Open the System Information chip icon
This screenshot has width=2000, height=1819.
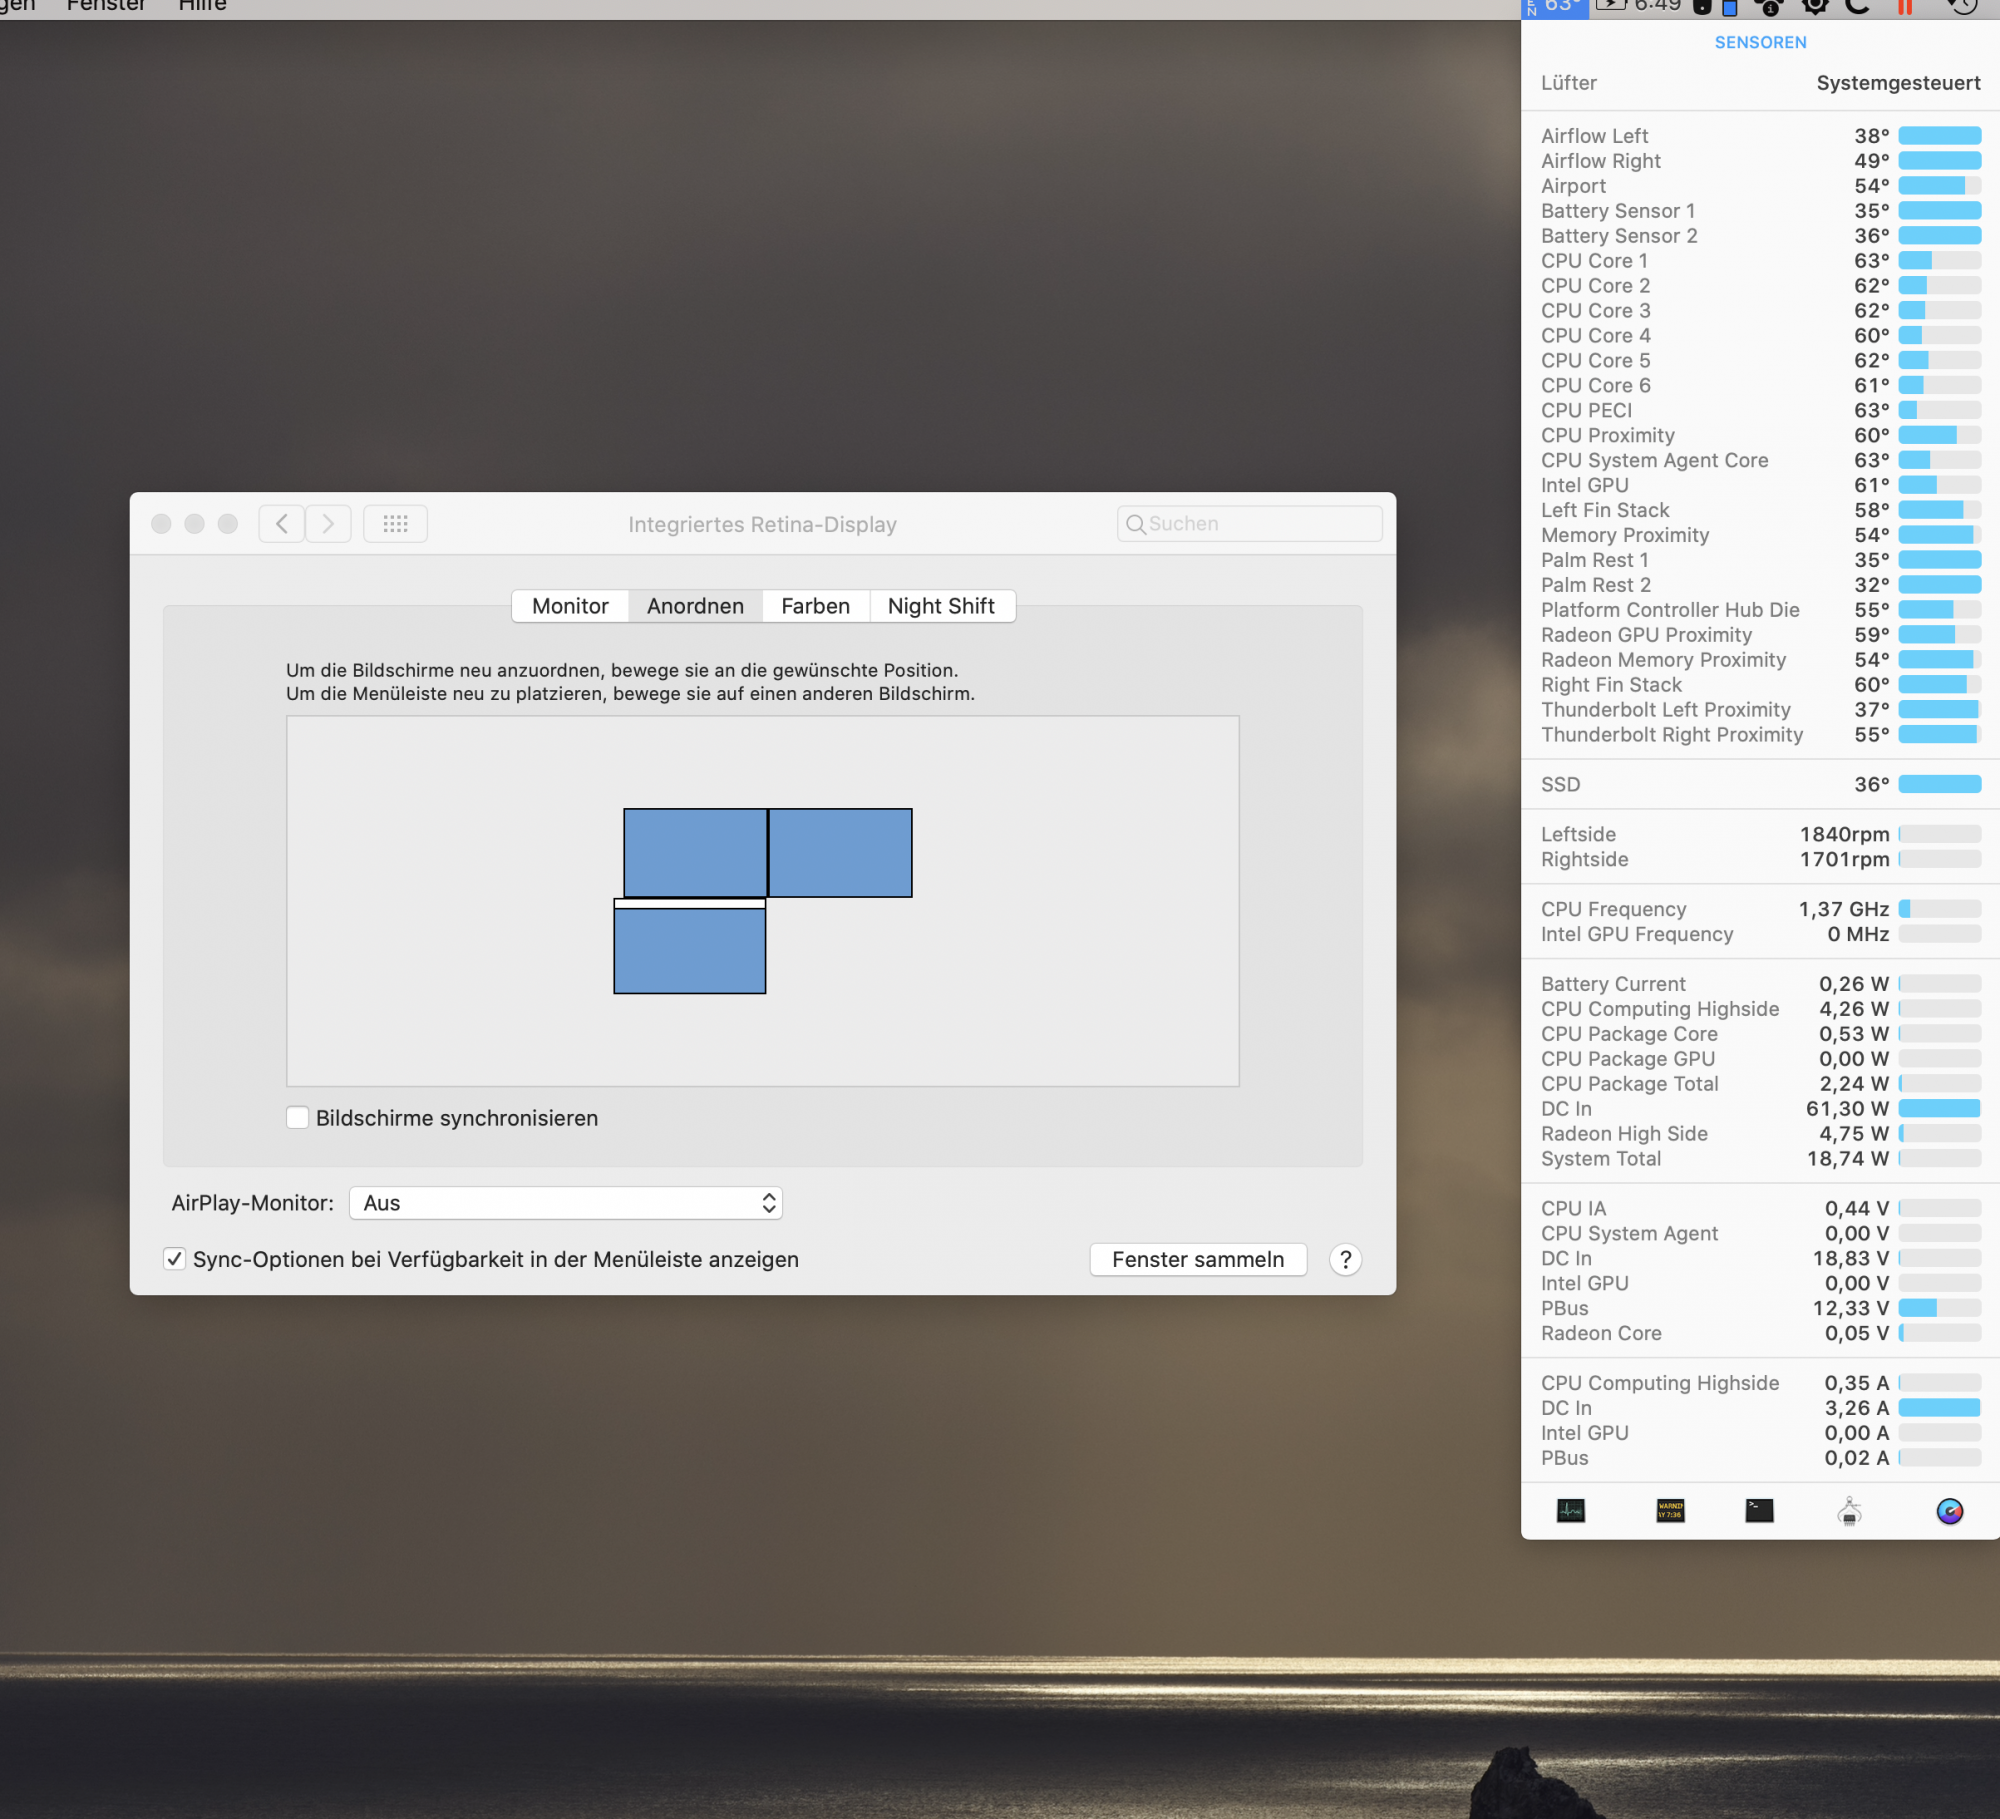click(1849, 1511)
